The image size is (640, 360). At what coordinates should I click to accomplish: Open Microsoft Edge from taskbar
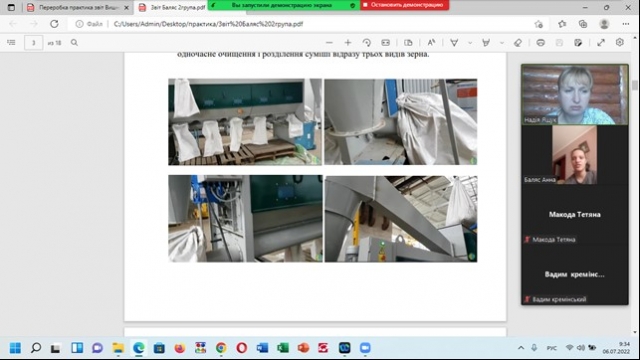[139, 348]
